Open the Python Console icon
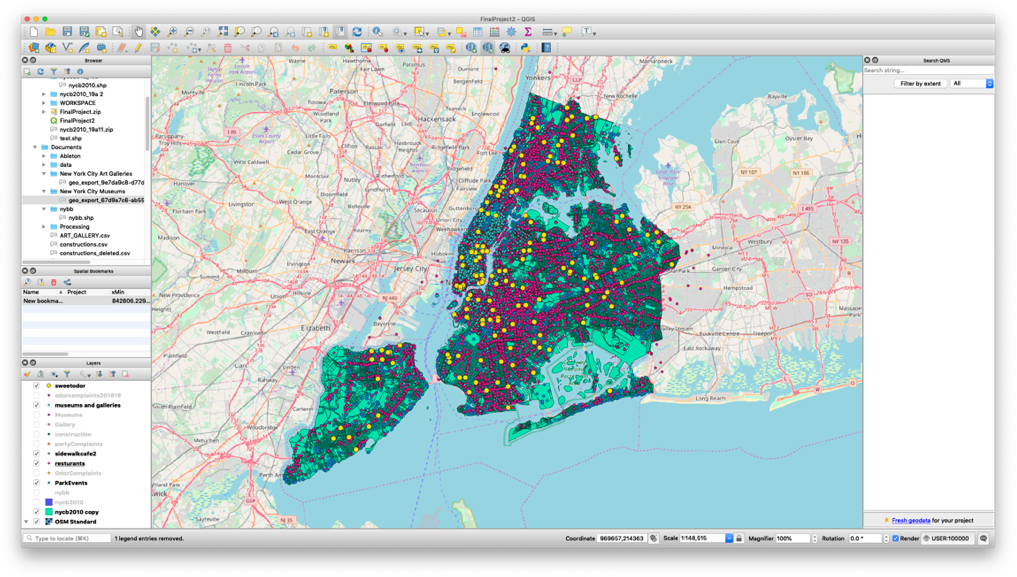This screenshot has width=1017, height=577. 526,47
